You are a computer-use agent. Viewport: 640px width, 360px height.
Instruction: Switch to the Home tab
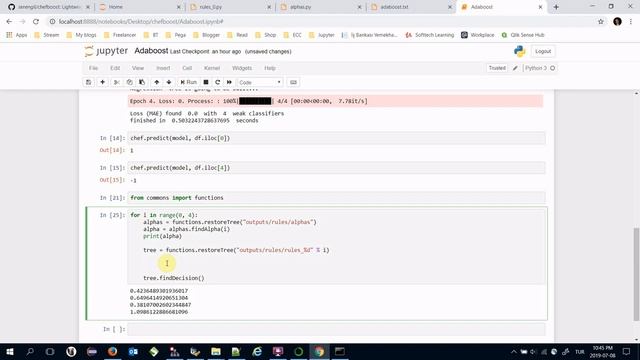(139, 7)
